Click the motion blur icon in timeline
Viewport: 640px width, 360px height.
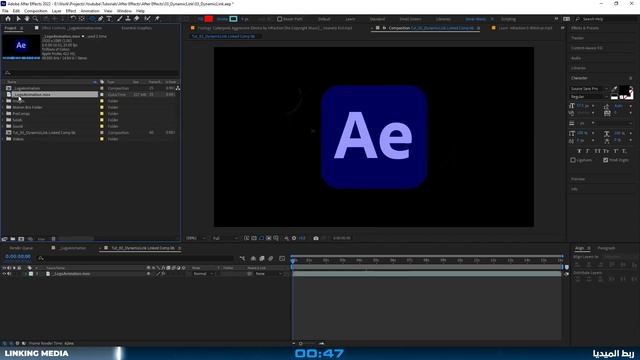(271, 258)
